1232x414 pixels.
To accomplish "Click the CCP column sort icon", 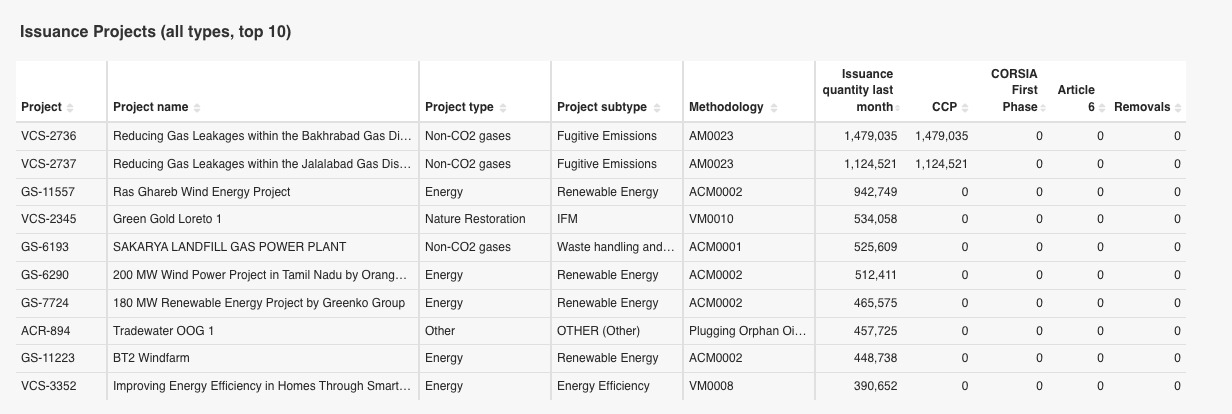I will [966, 108].
